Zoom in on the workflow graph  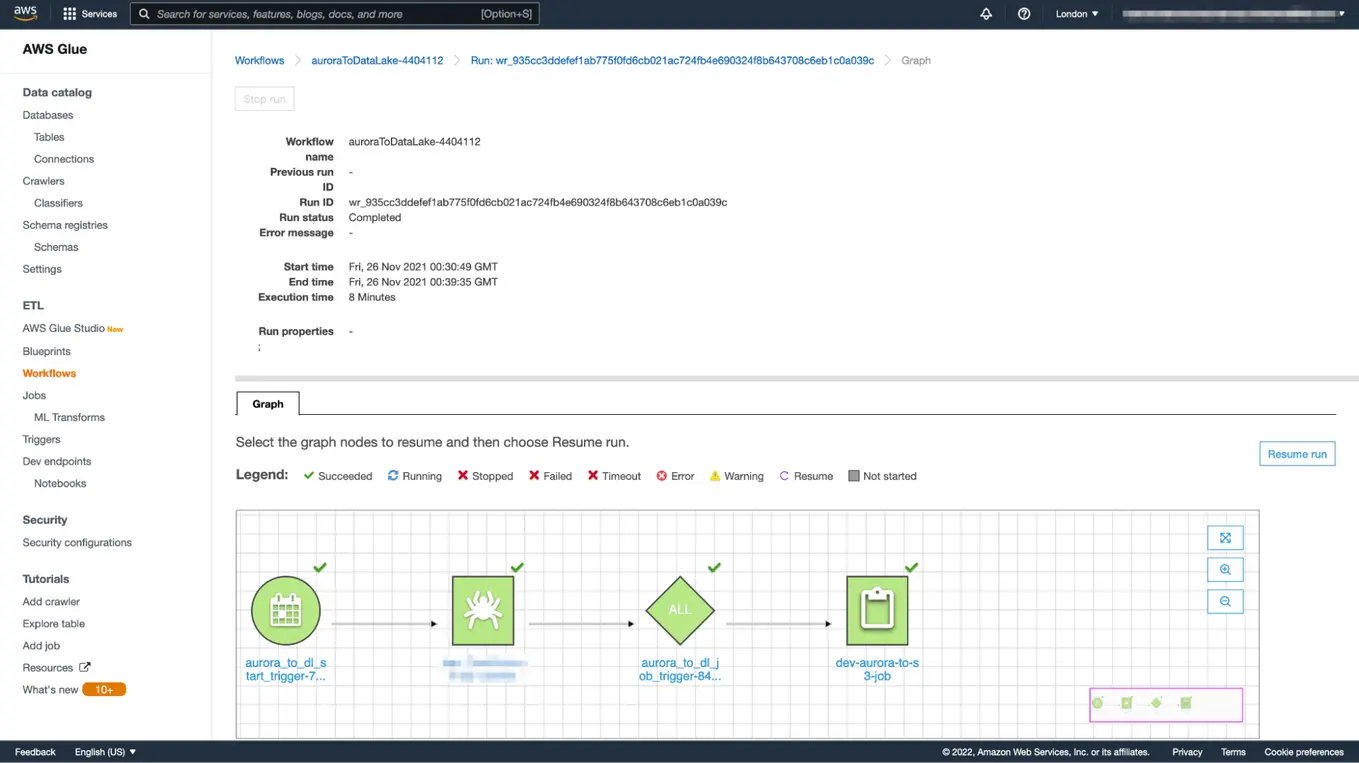(x=1225, y=569)
